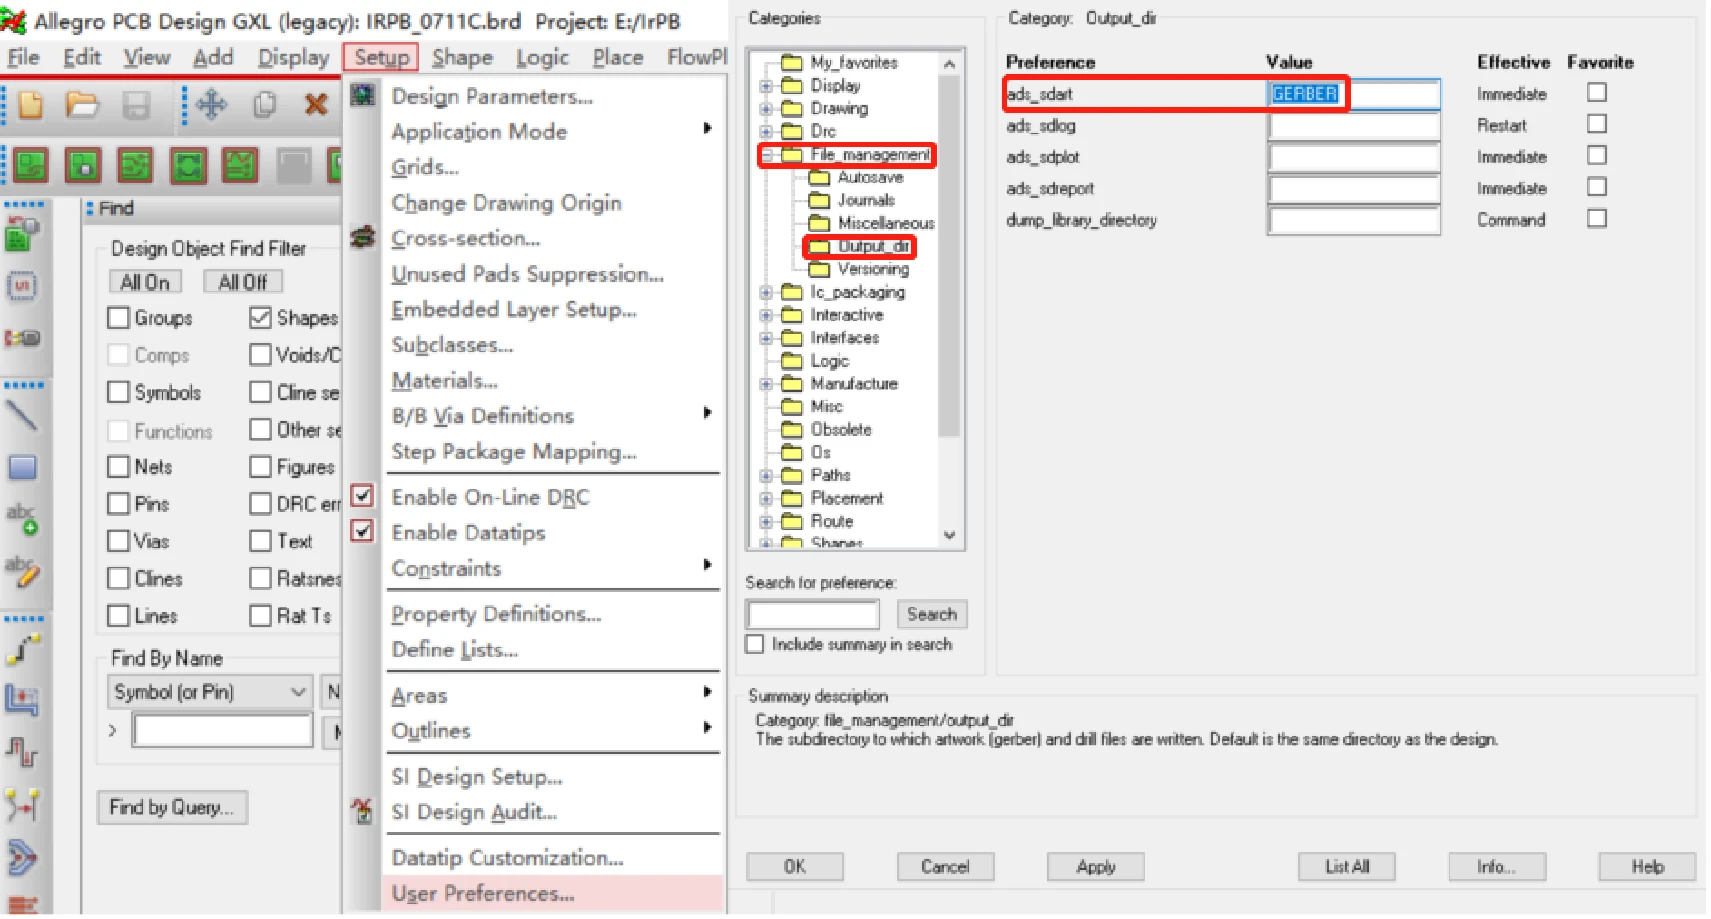
Task: Open the Symbol (or Pin) dropdown
Action: pyautogui.click(x=297, y=692)
